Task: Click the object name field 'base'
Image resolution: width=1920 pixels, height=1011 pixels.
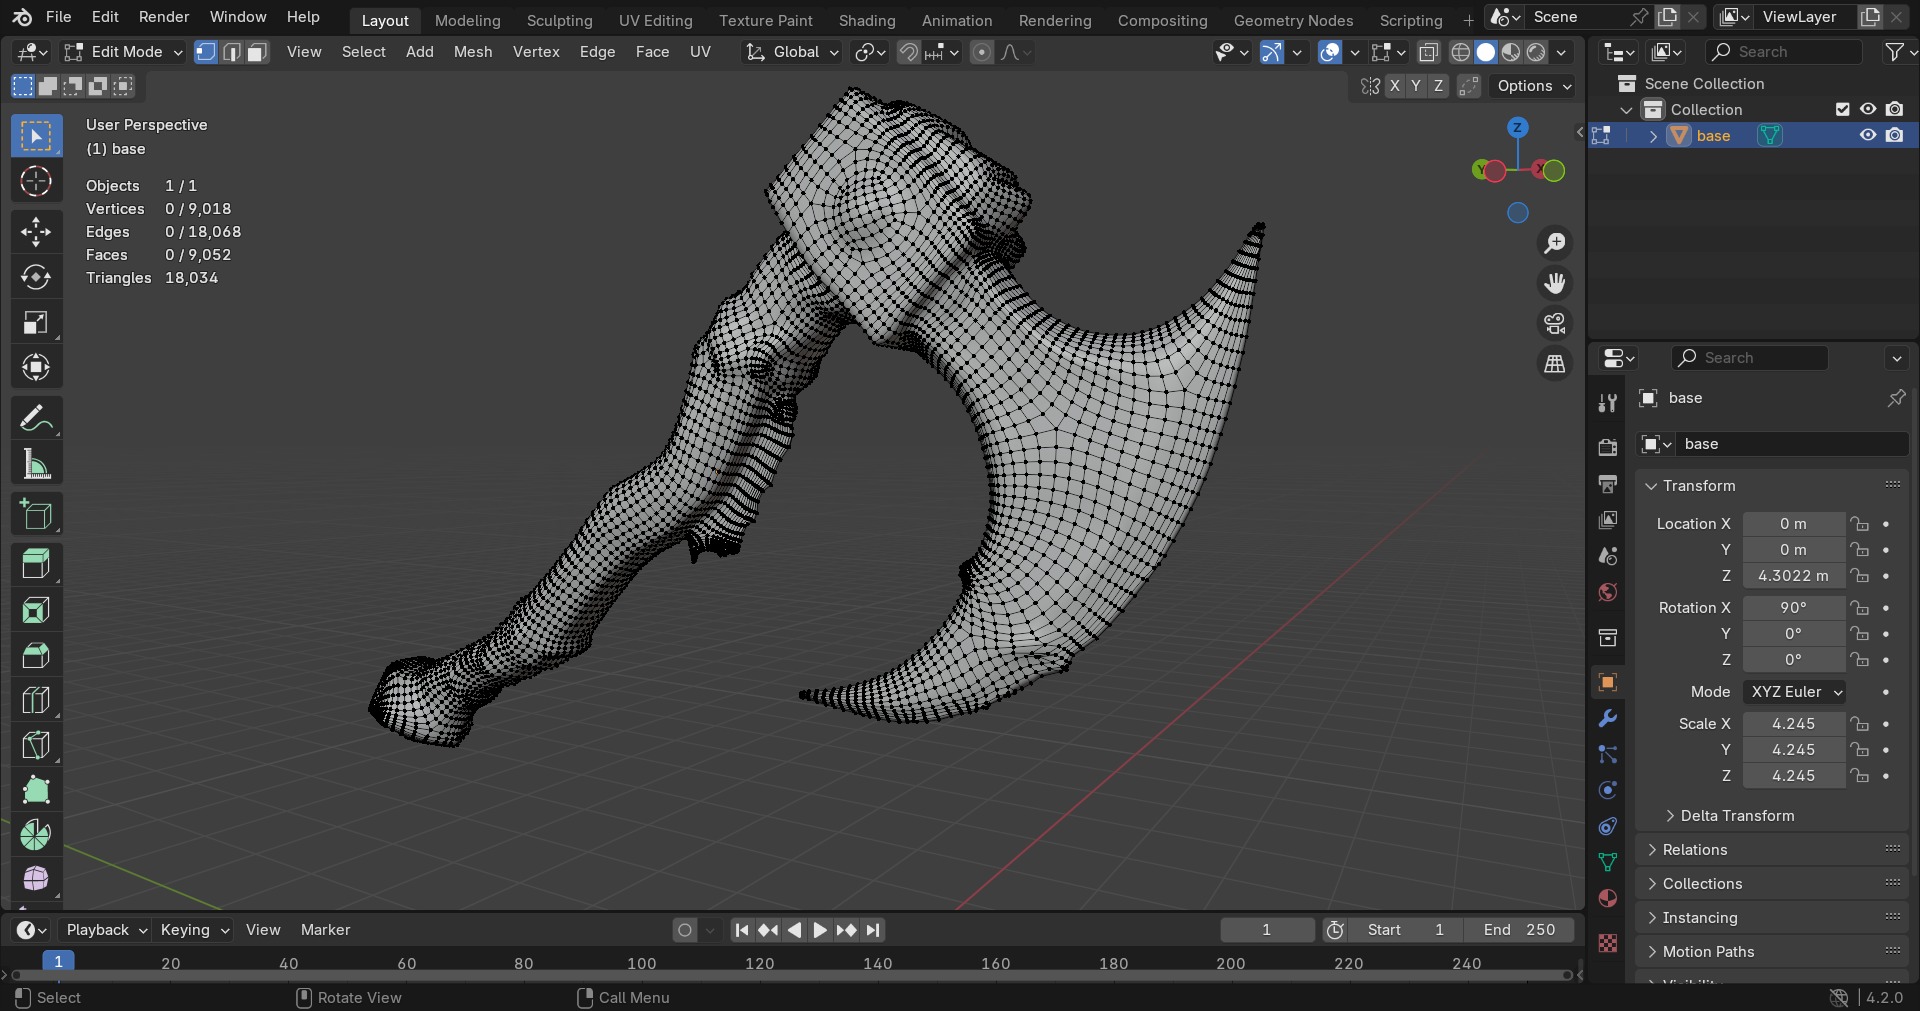Action: point(1792,444)
